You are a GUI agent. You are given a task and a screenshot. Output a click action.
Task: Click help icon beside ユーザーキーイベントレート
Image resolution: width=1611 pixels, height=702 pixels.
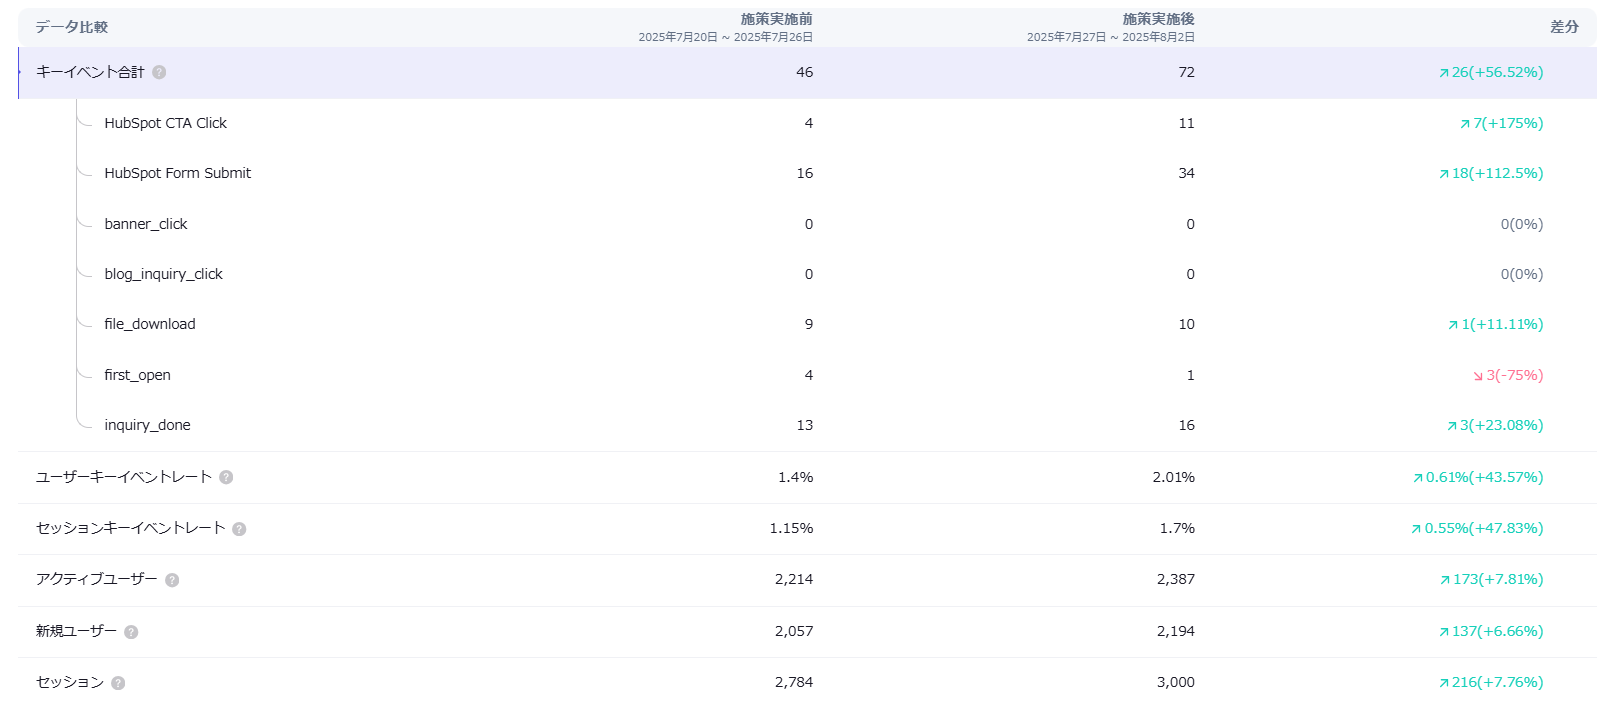point(226,478)
